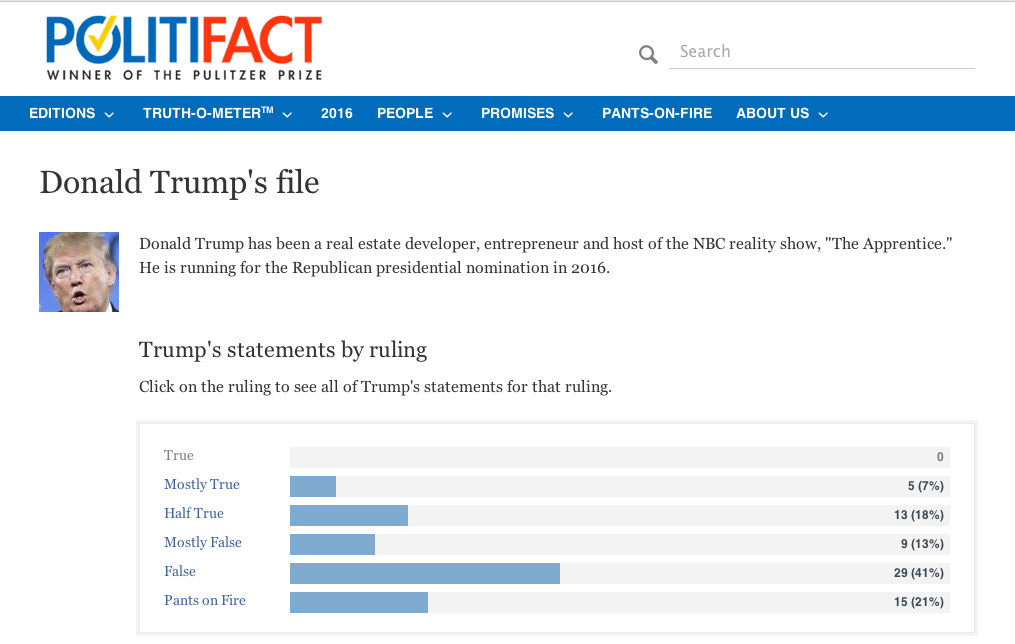Go to the 2016 section

[337, 114]
